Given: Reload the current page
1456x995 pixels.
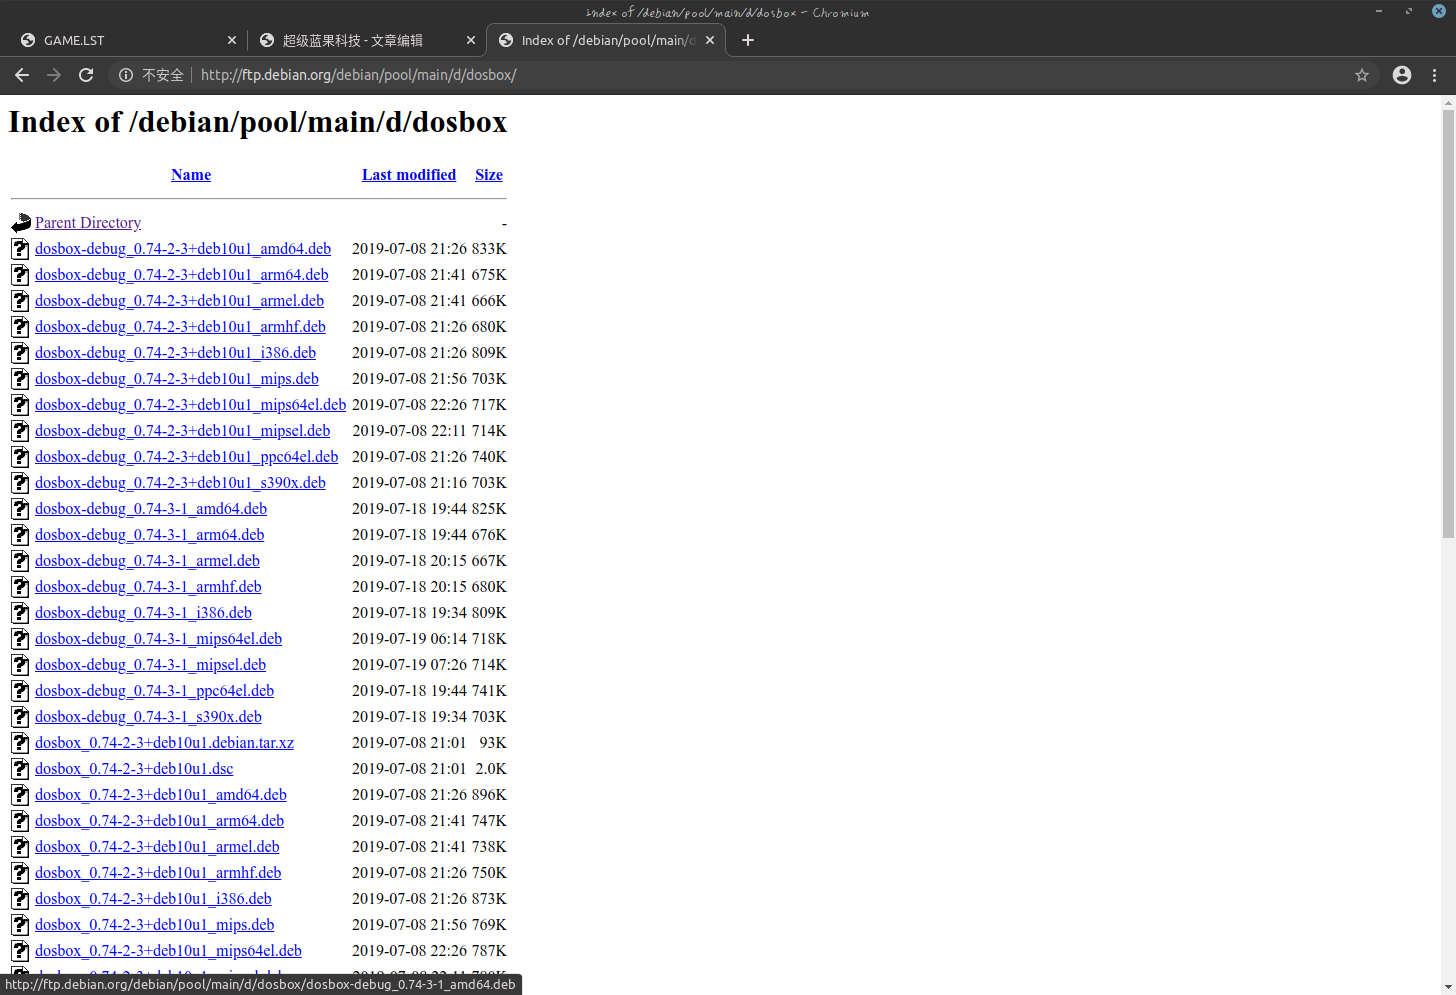Looking at the screenshot, I should (86, 75).
